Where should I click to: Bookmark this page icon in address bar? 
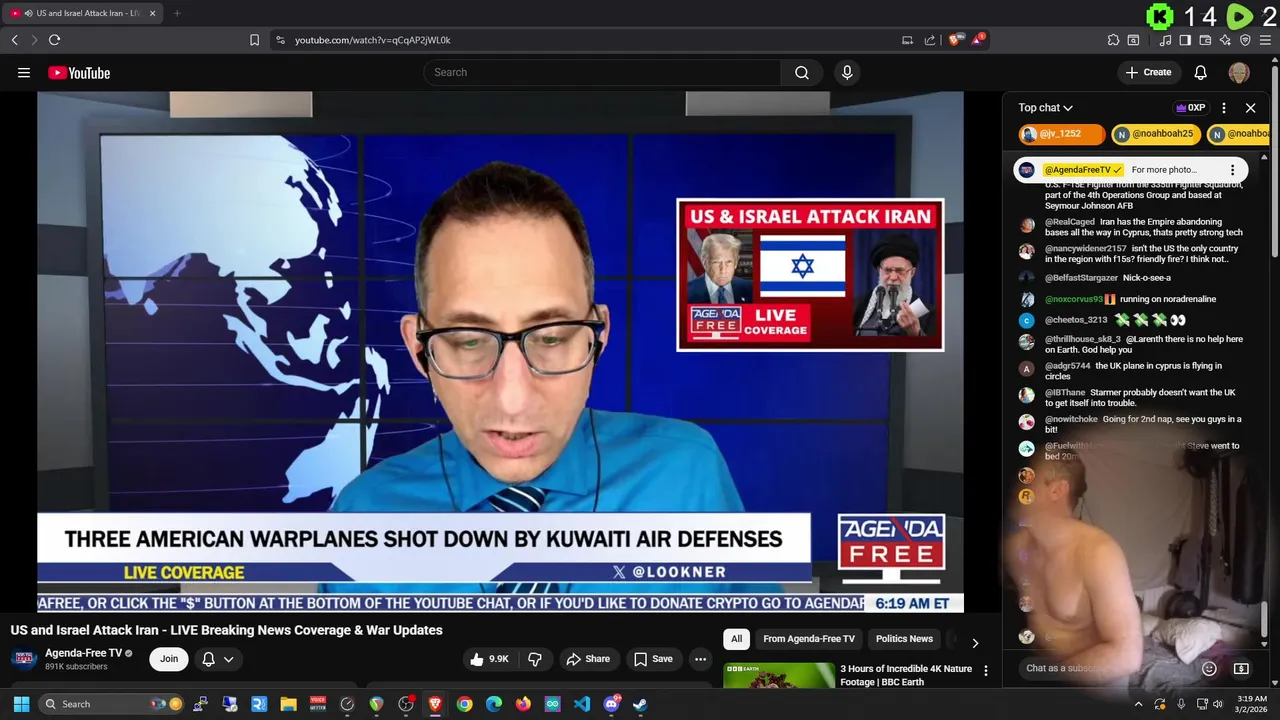point(254,40)
